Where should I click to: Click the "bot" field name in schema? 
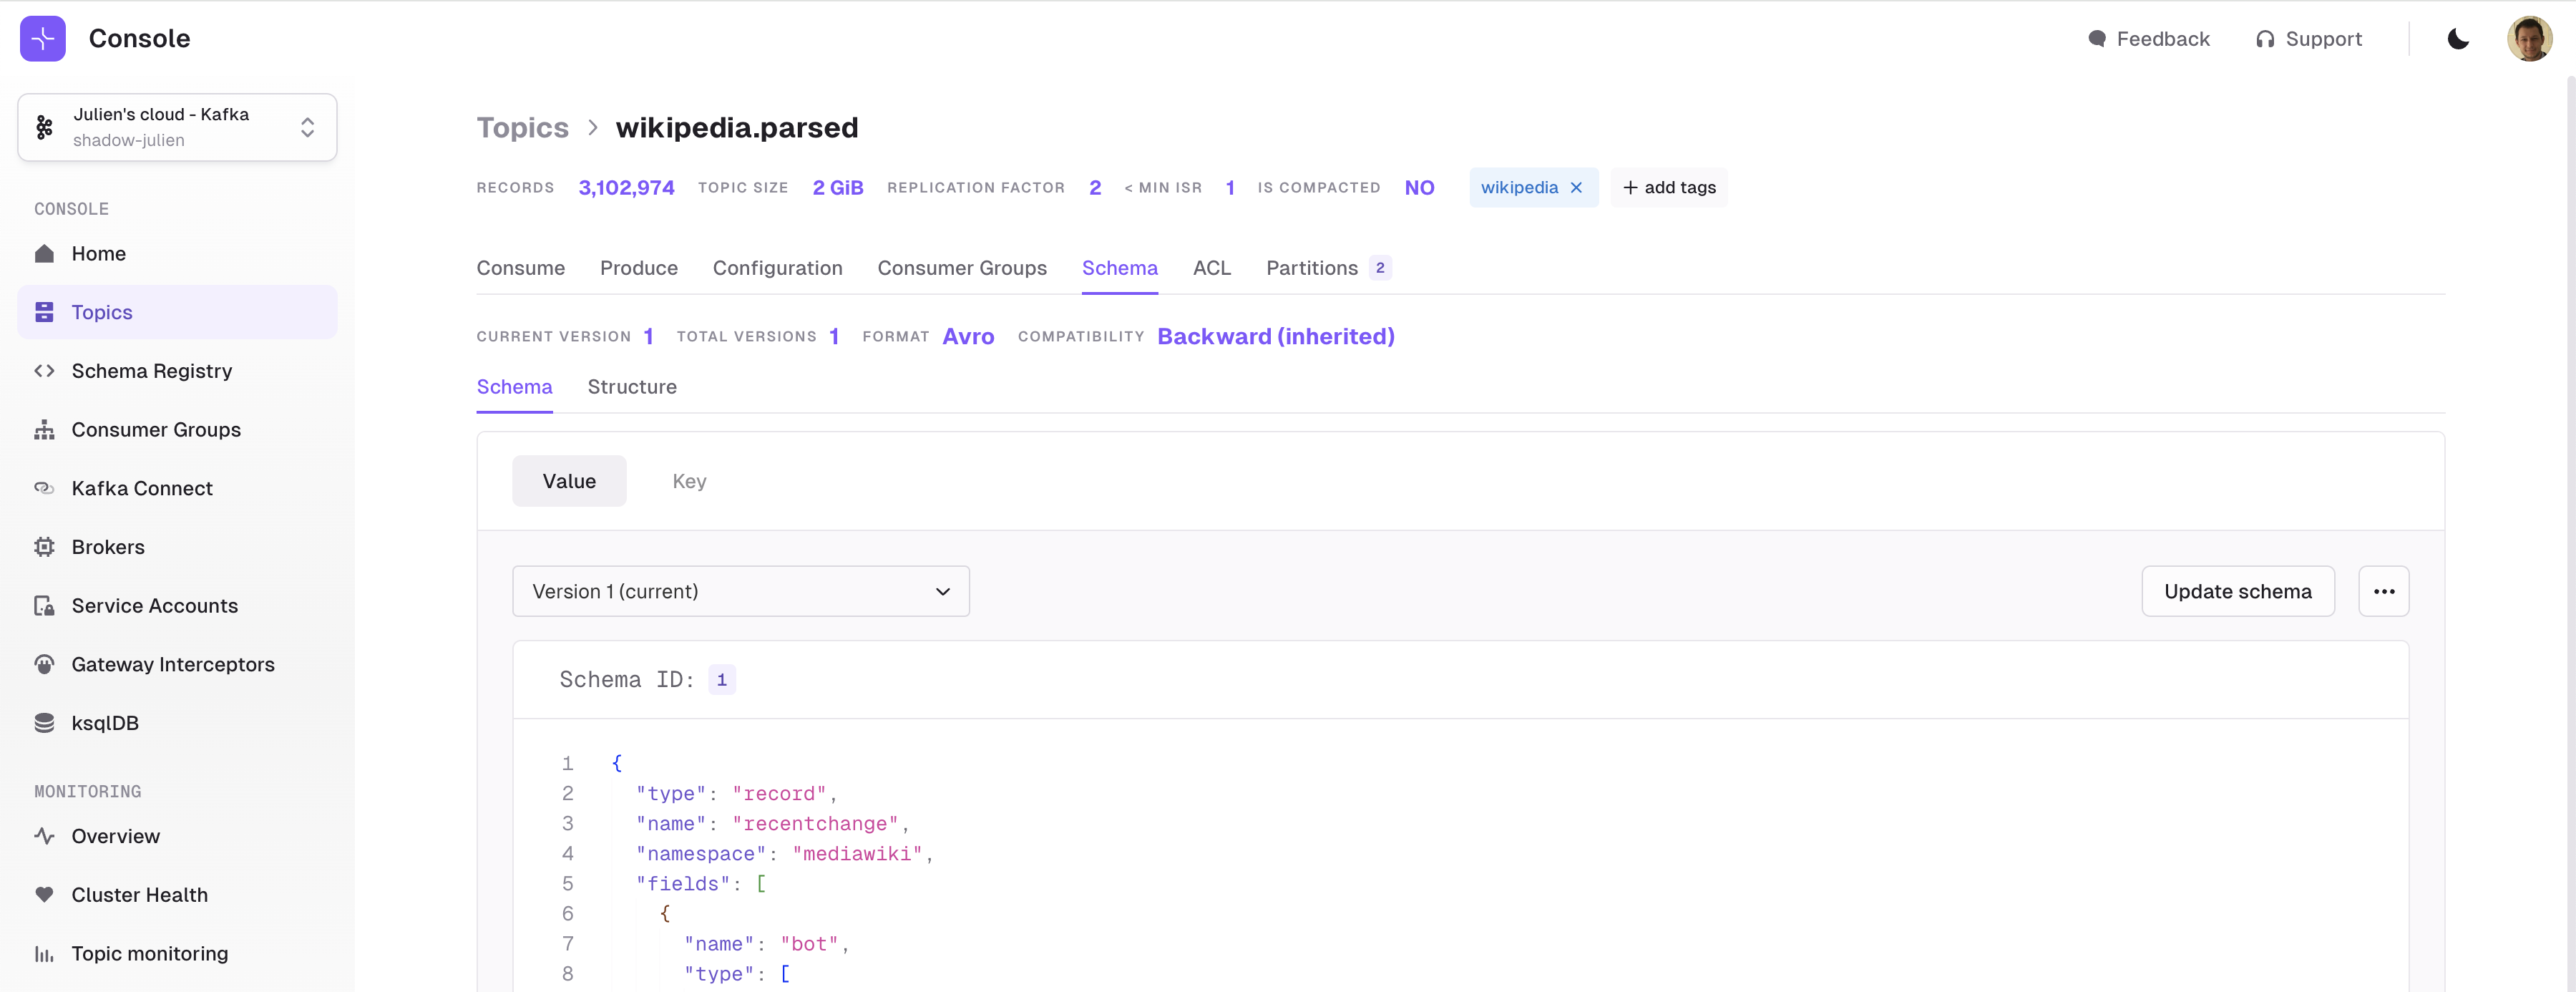pos(809,944)
